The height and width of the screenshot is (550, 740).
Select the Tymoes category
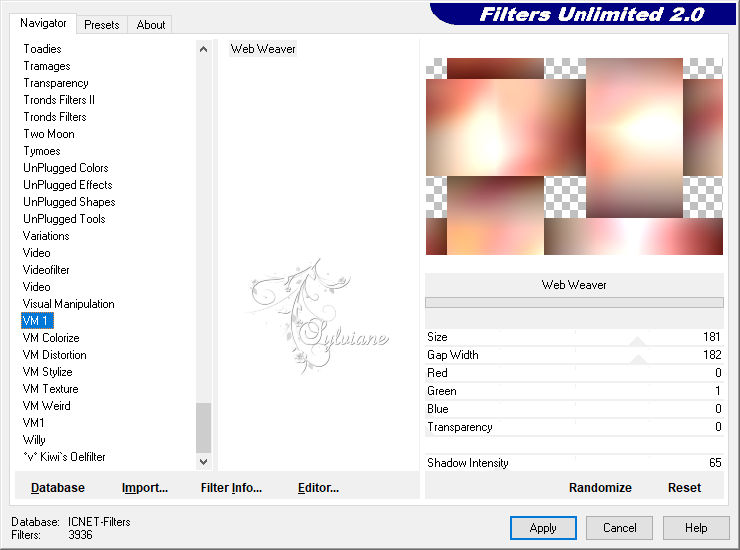pyautogui.click(x=42, y=151)
